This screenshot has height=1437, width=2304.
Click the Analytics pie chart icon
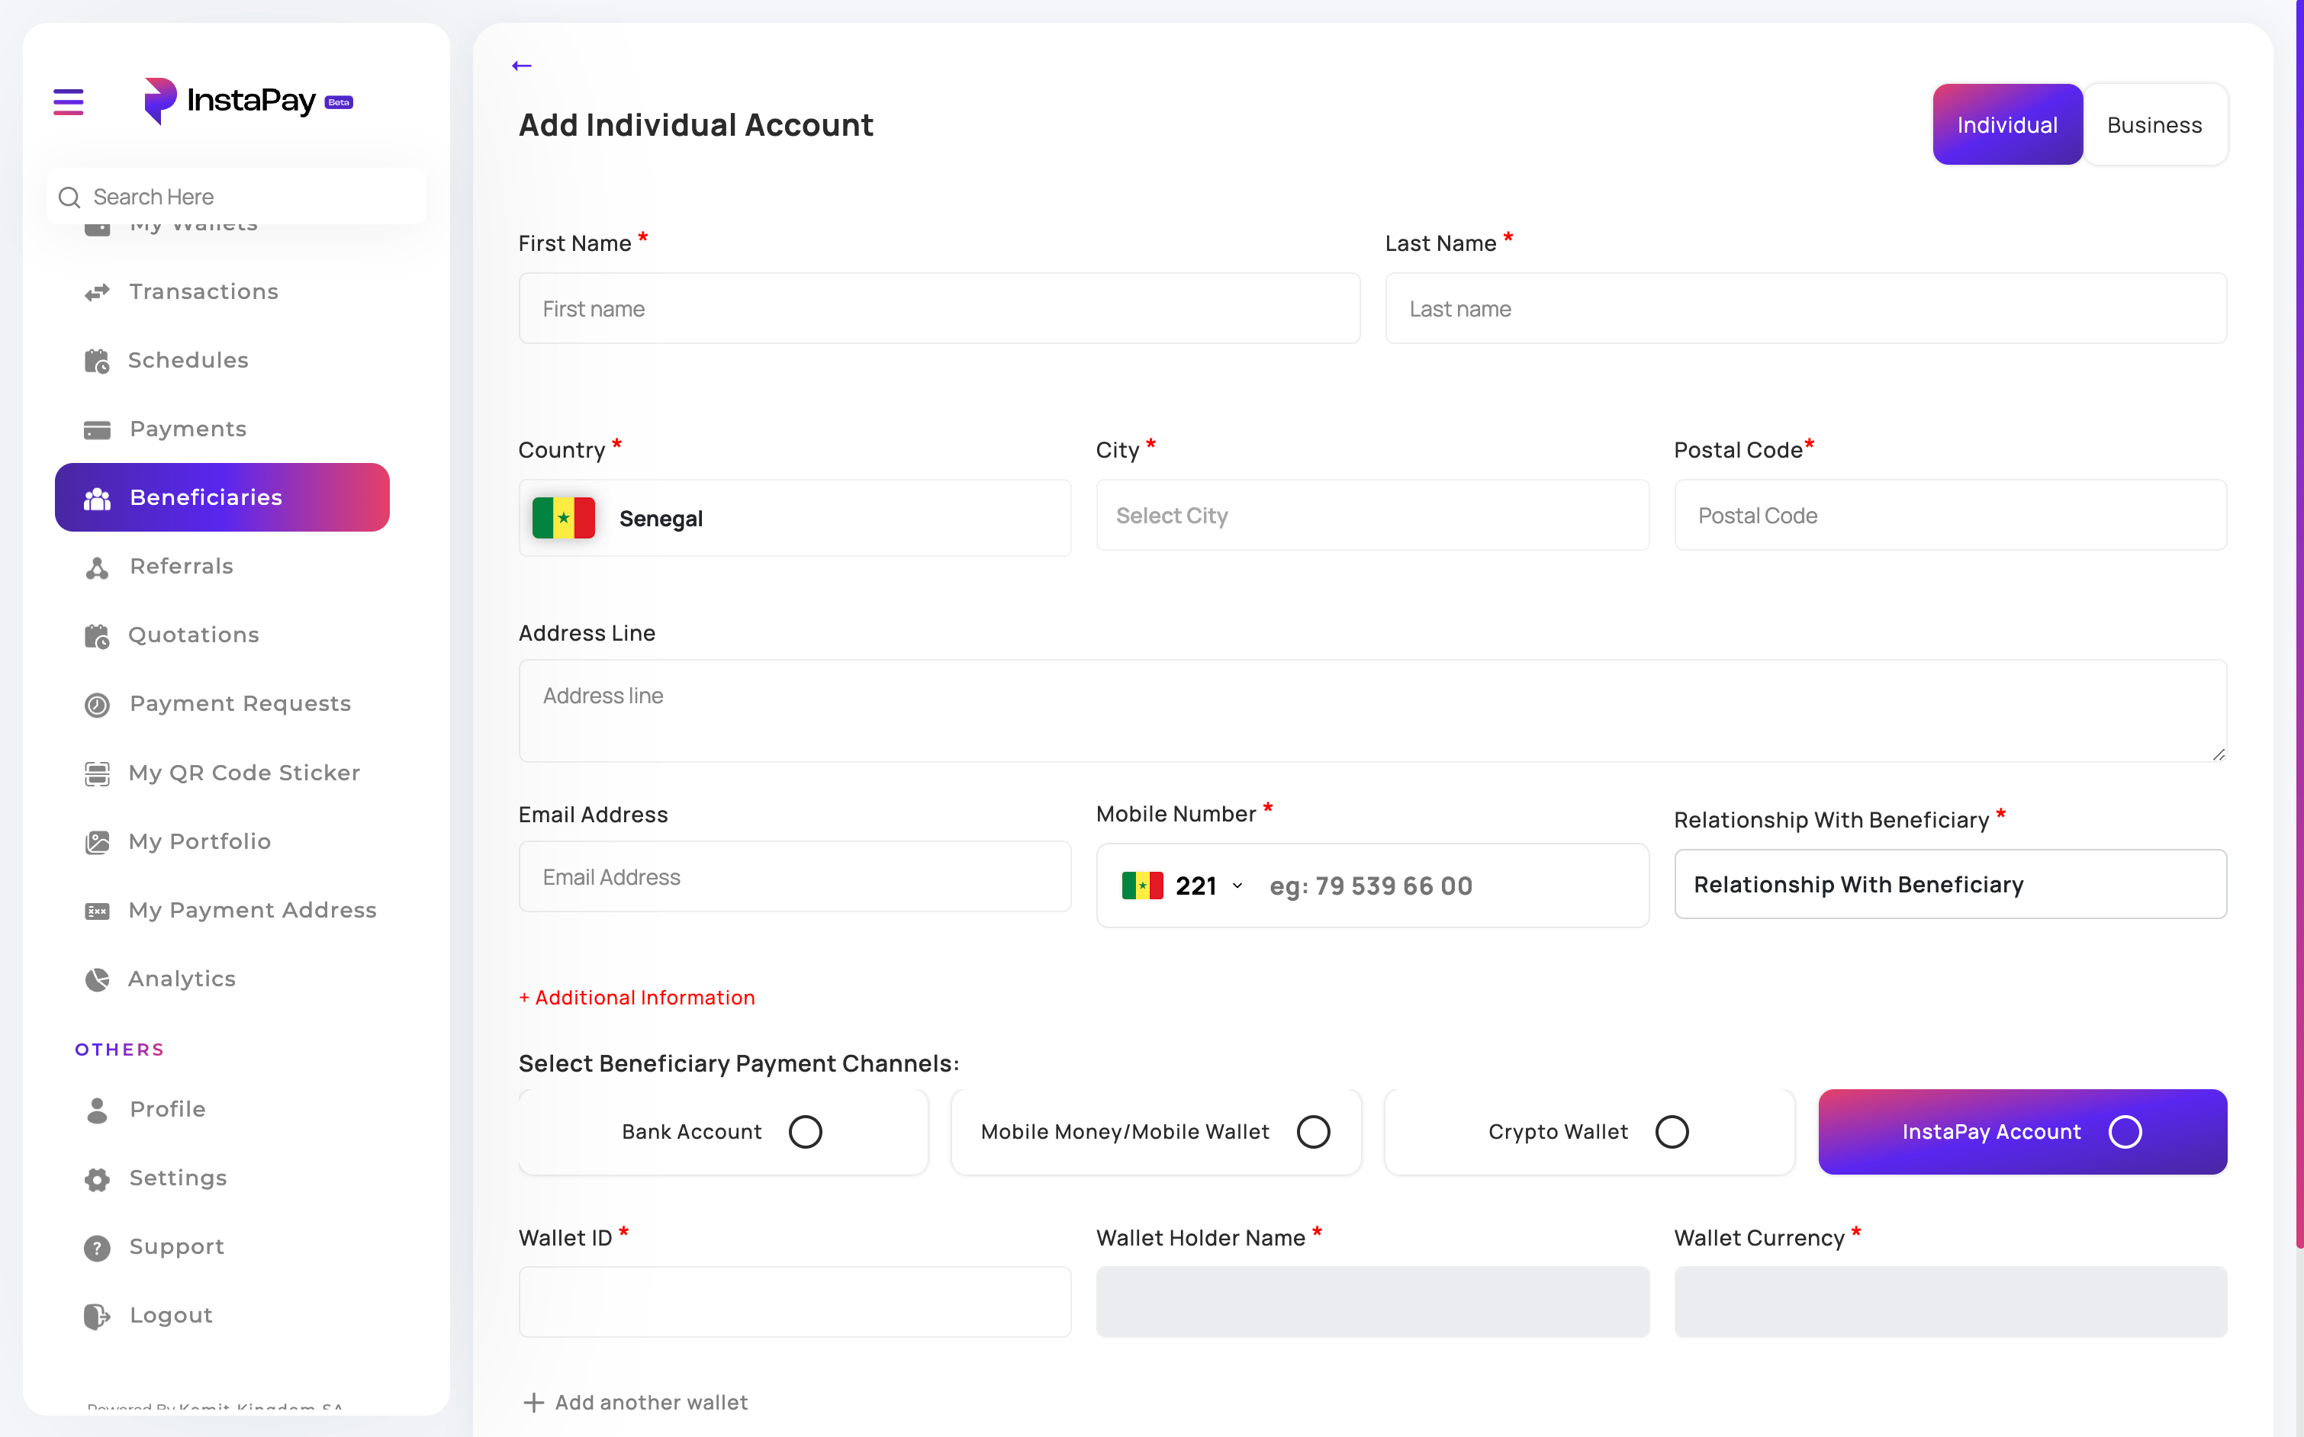(97, 979)
